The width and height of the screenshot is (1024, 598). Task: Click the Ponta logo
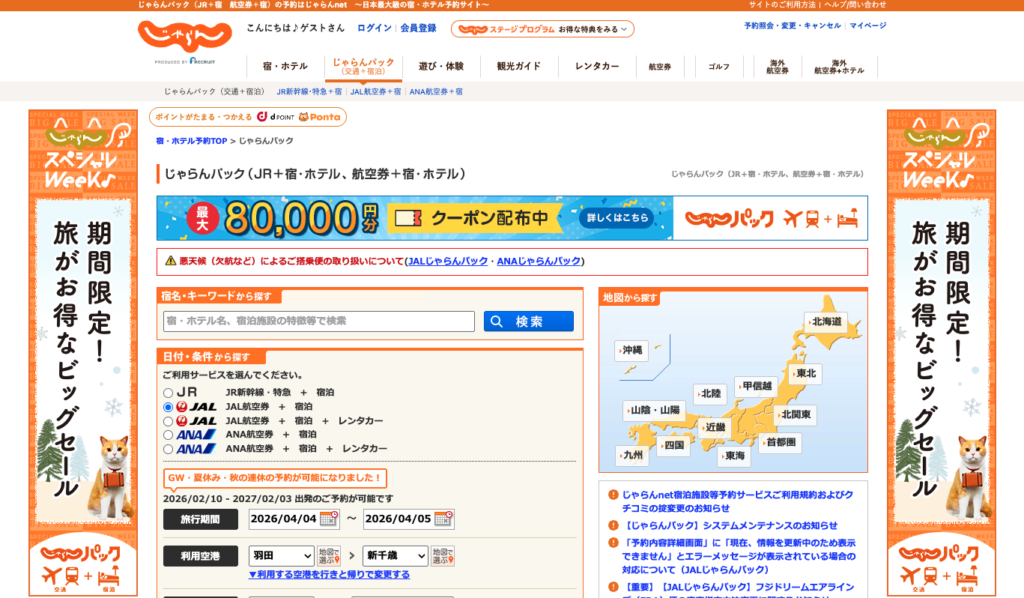[320, 117]
